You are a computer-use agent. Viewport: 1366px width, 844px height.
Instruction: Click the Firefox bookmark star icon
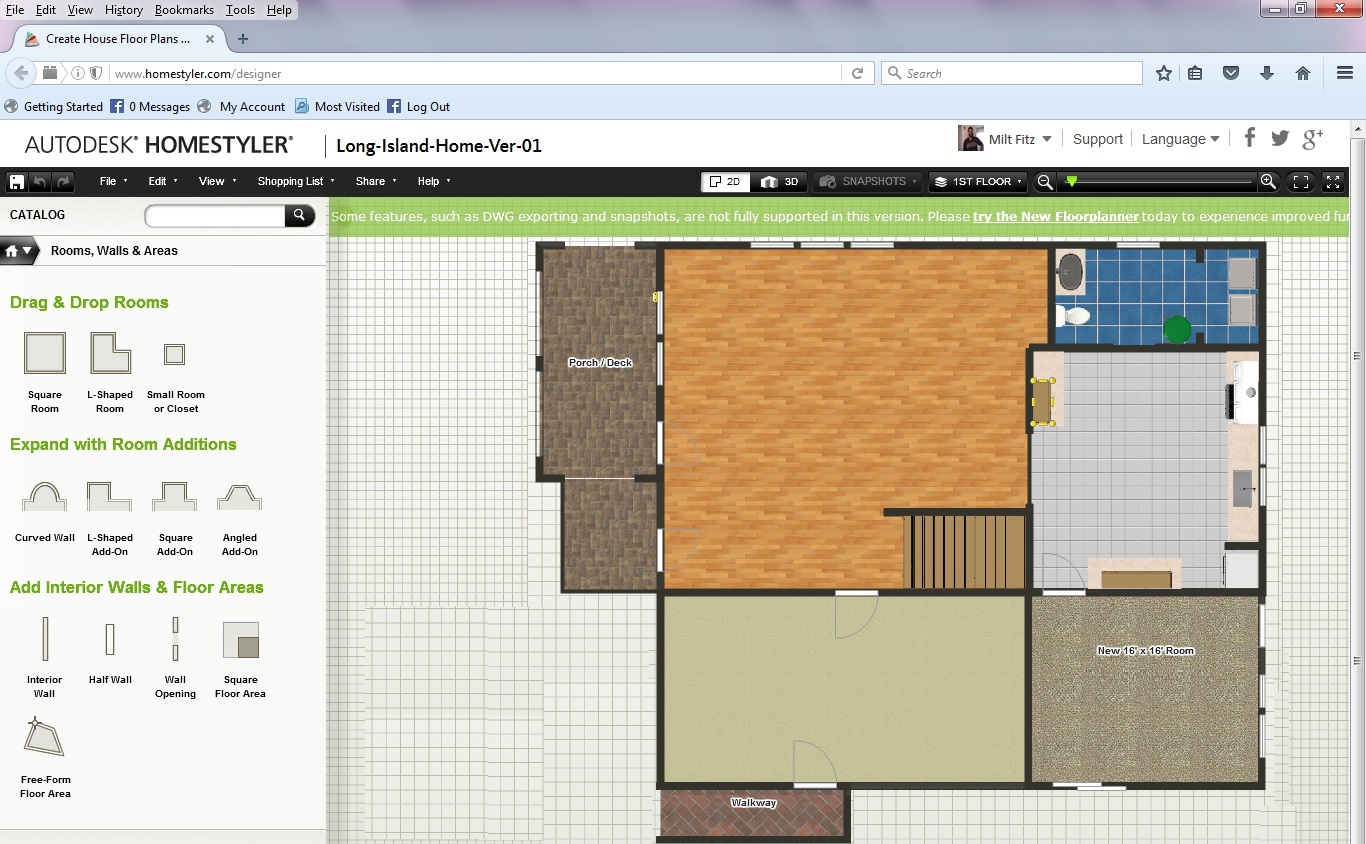click(x=1164, y=73)
